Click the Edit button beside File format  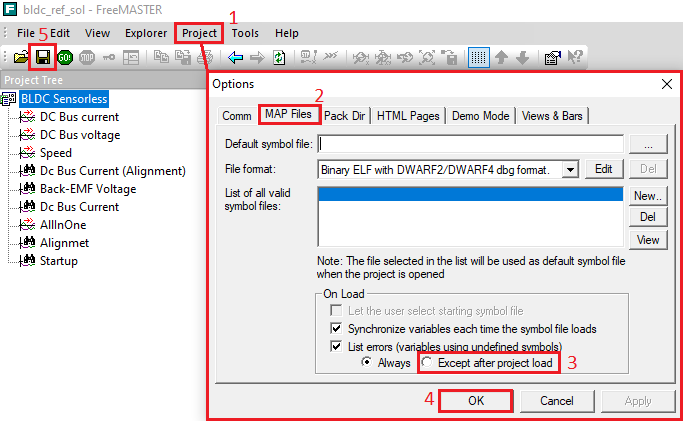tap(604, 169)
